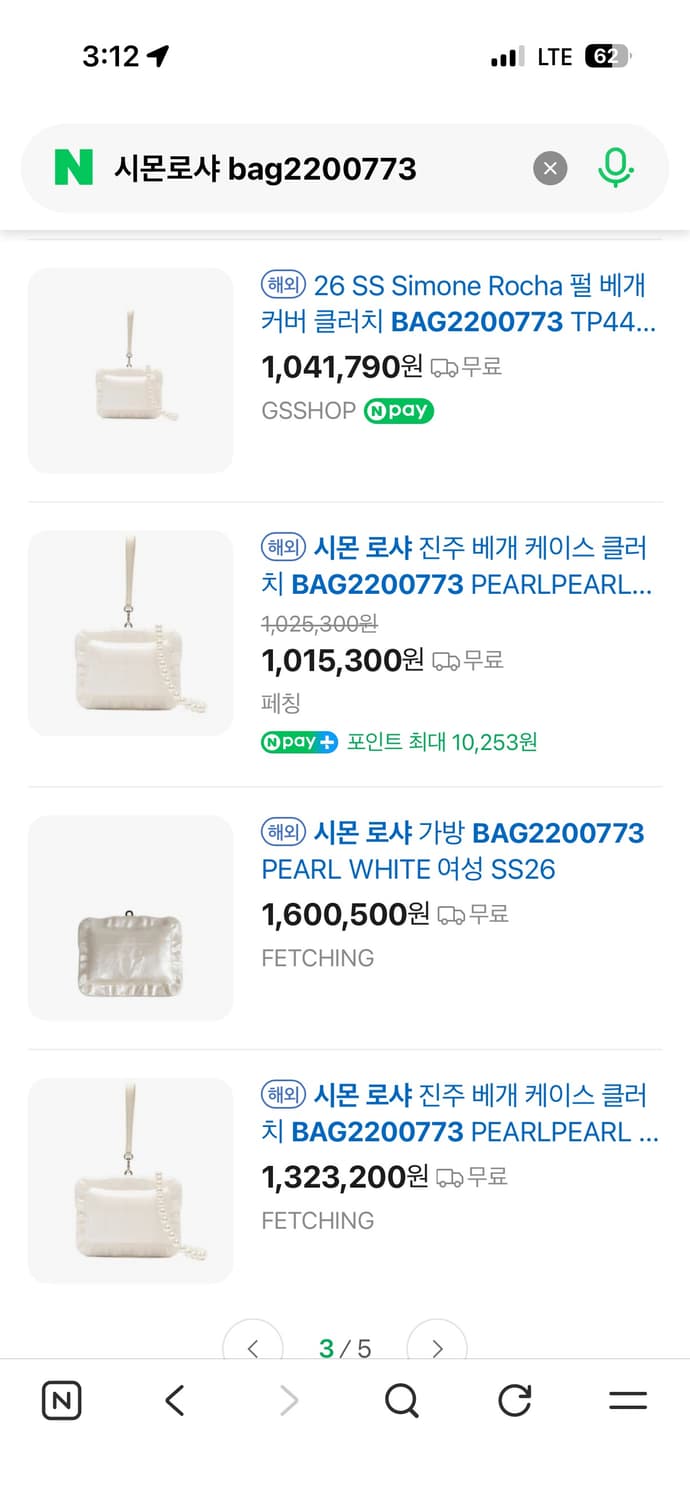Screen dimensions: 690x1500
Task: Tap the Naver home icon in bottom bar
Action: point(61,1400)
